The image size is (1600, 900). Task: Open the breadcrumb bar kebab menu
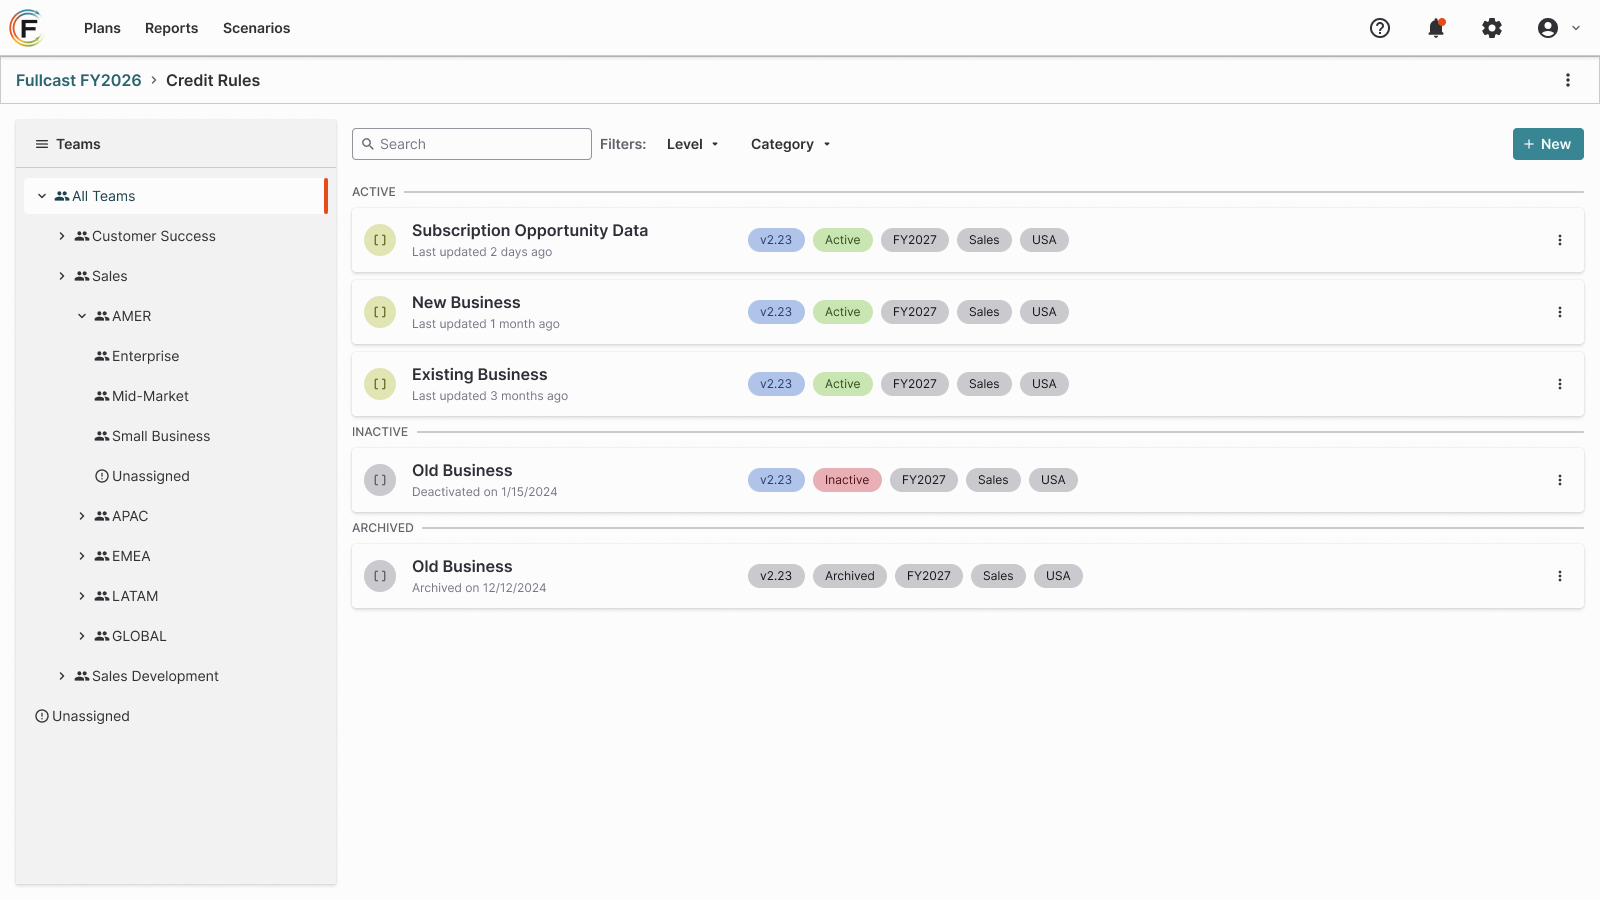[1568, 80]
